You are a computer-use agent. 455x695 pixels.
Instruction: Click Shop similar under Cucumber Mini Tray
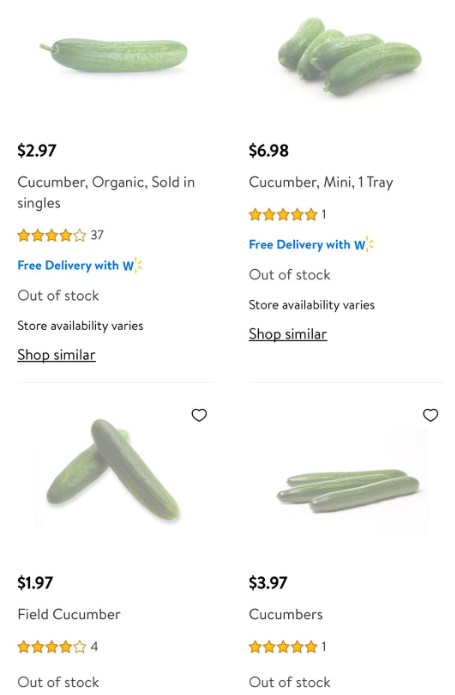pos(288,334)
